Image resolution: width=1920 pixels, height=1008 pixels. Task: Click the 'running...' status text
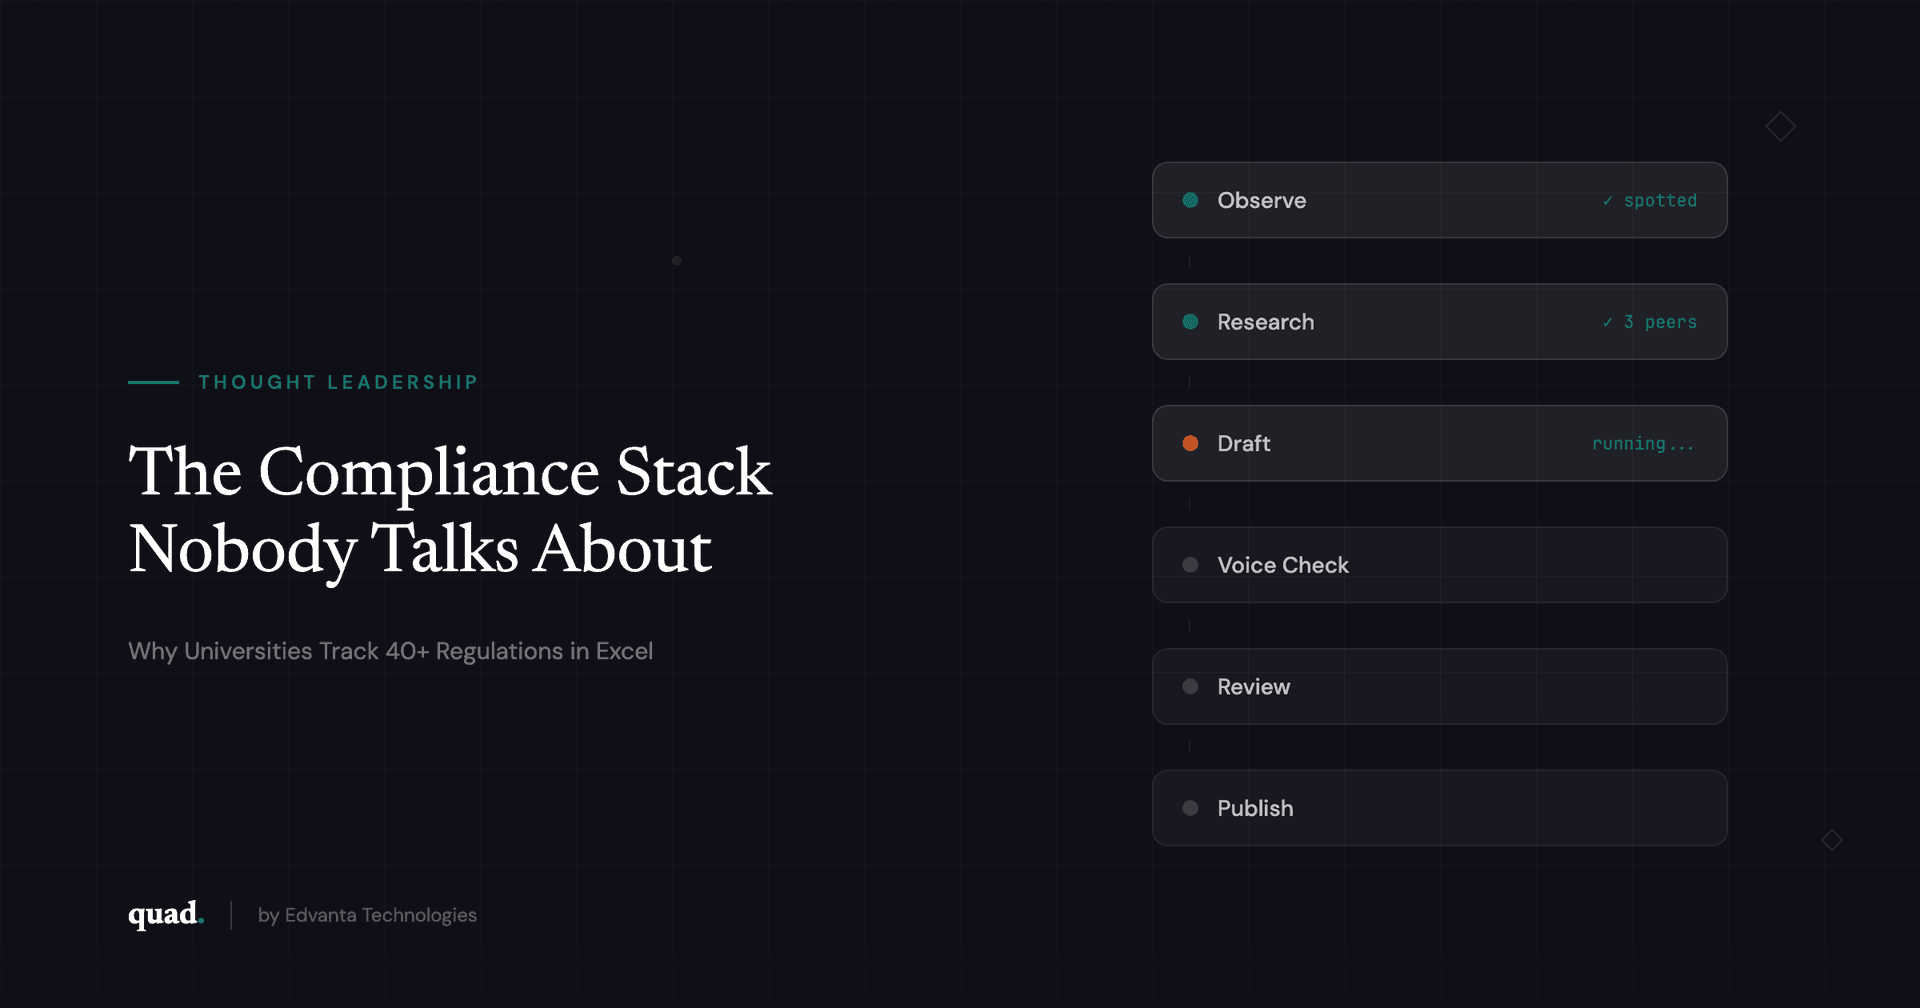1643,444
